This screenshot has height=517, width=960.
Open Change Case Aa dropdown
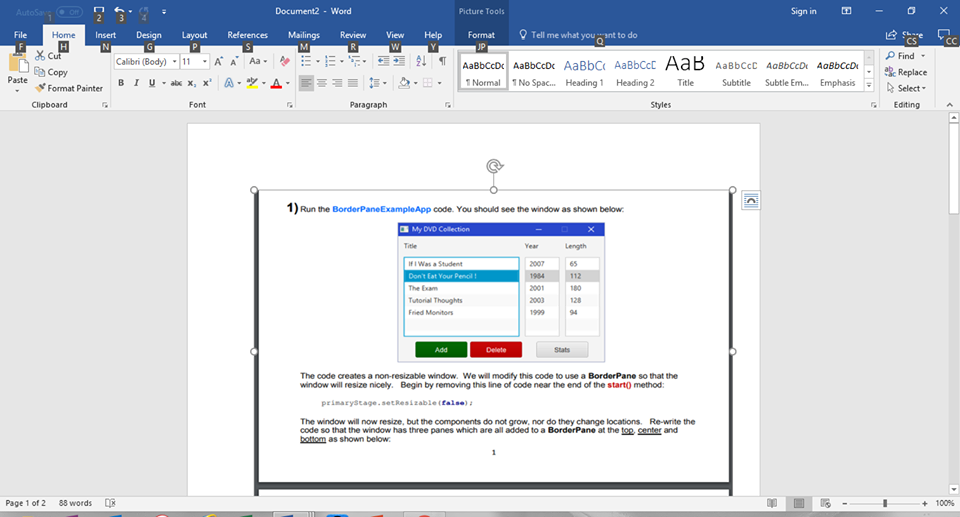click(258, 61)
